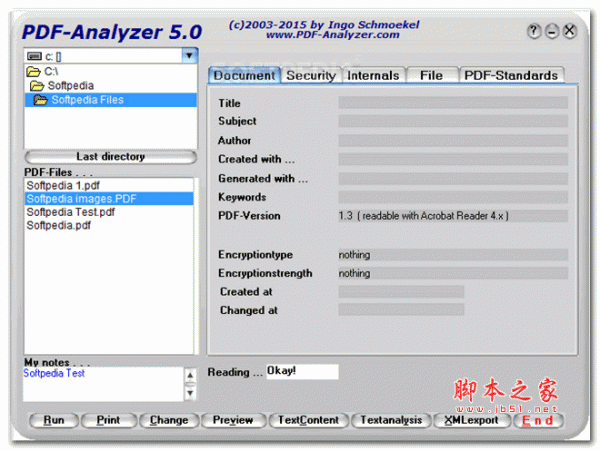Click the Preview button
600x451 pixels.
(233, 420)
